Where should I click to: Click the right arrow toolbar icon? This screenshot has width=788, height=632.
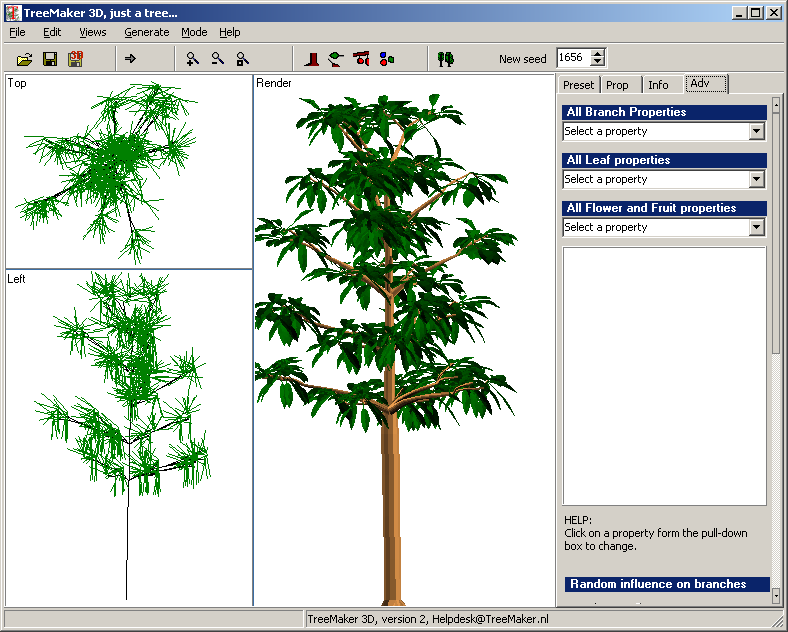[130, 59]
